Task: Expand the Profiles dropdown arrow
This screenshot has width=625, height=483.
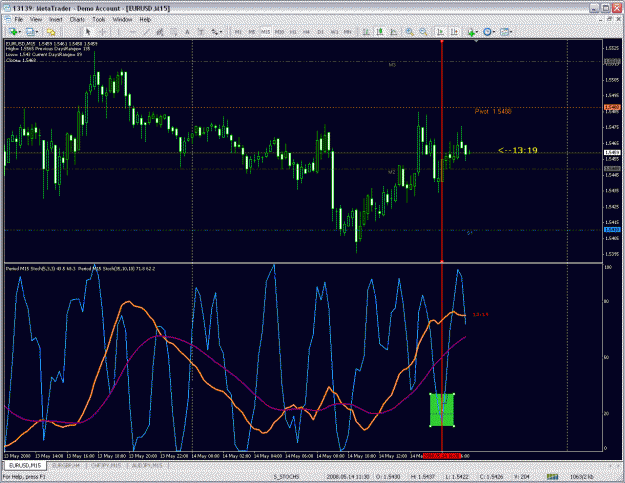Action: point(37,32)
